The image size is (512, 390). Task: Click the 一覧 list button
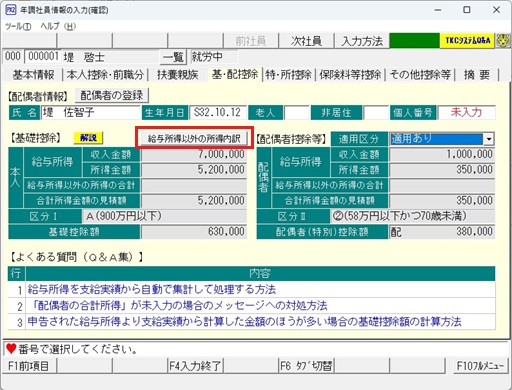pos(173,57)
